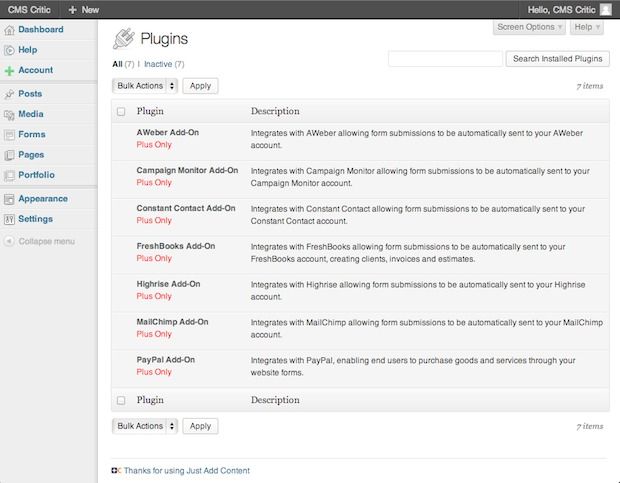Click Thanks for using Just Add Content
620x483 pixels.
click(x=187, y=470)
